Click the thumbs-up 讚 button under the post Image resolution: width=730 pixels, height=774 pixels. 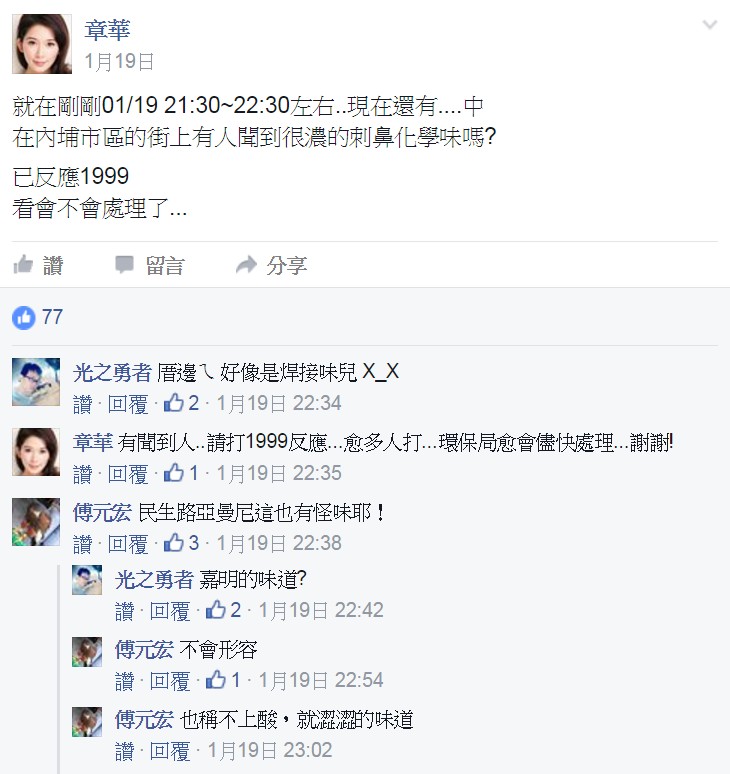38,266
